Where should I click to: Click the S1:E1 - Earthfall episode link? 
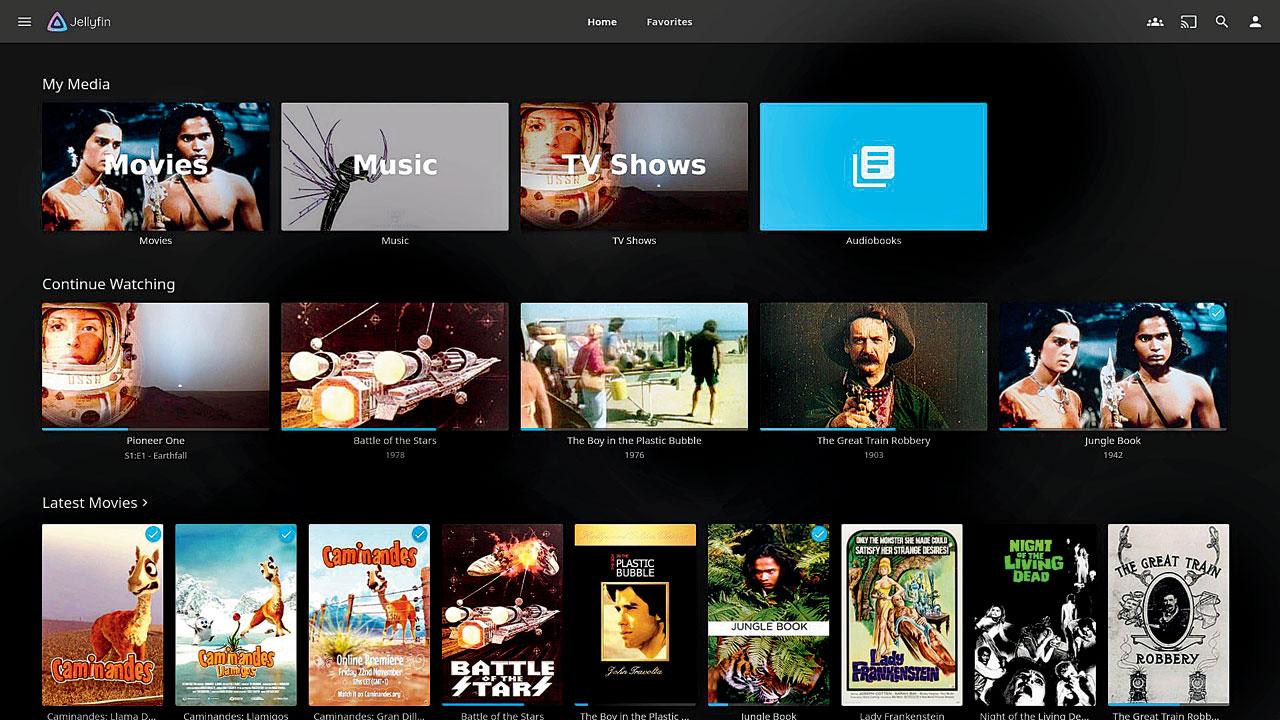(x=155, y=456)
